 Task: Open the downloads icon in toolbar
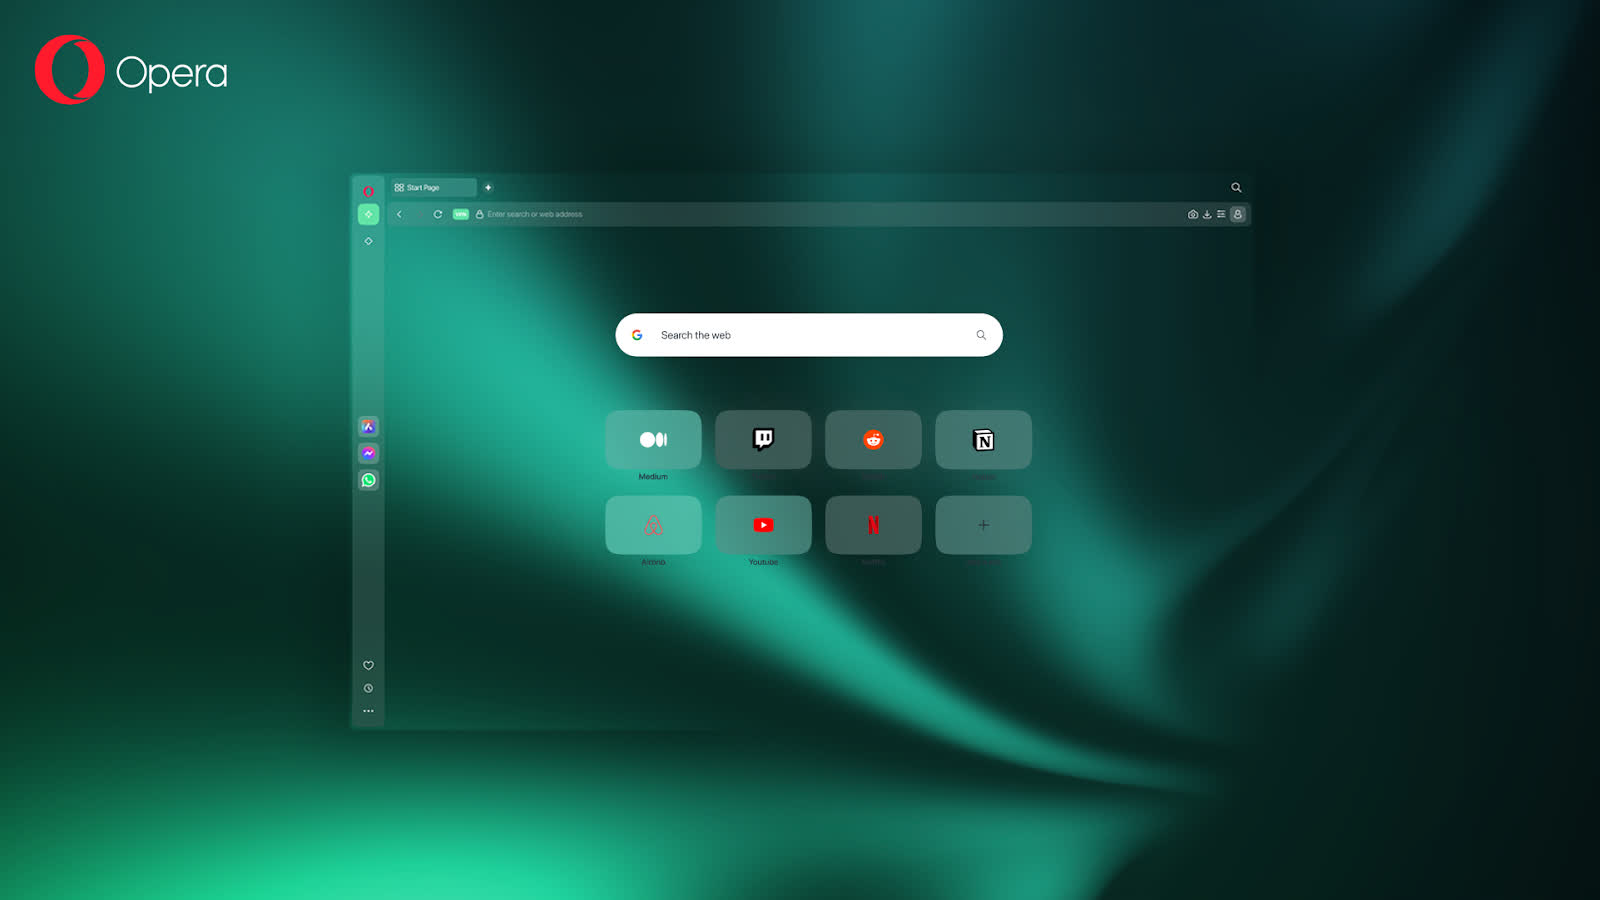coord(1207,214)
